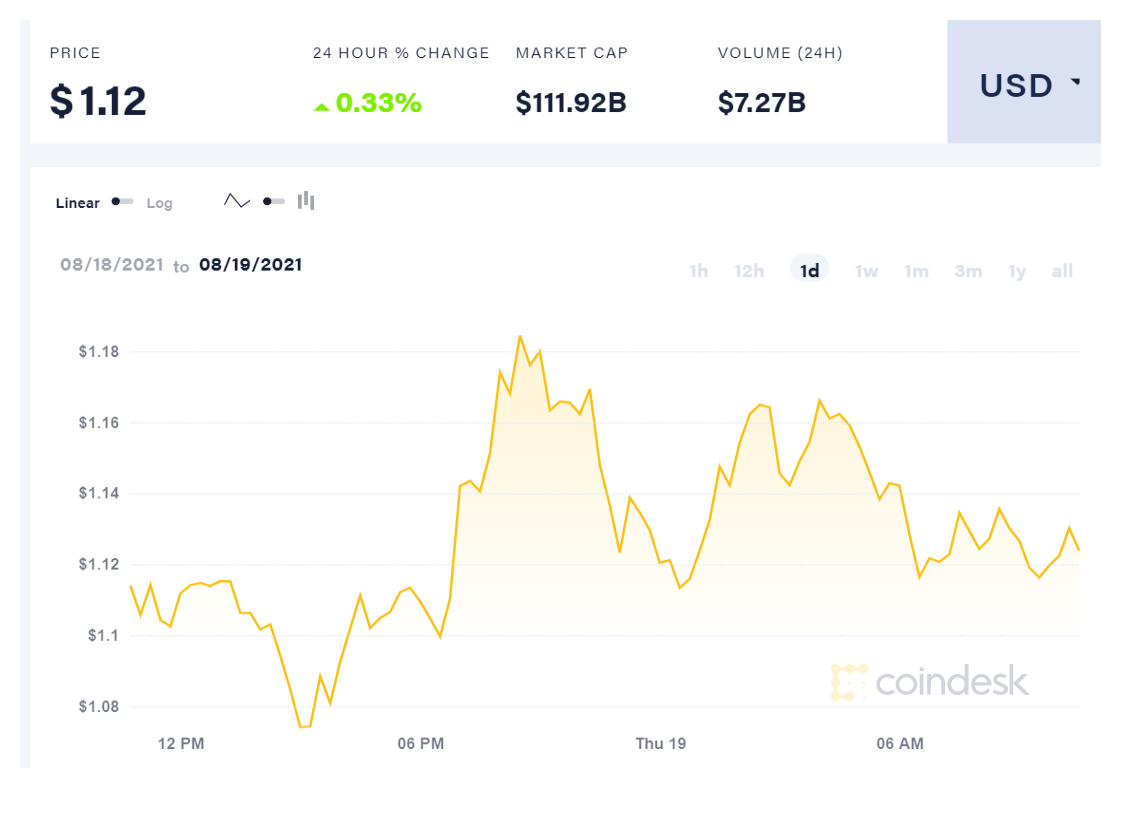Select the Log scale label
This screenshot has height=828, width=1121.
(x=159, y=203)
